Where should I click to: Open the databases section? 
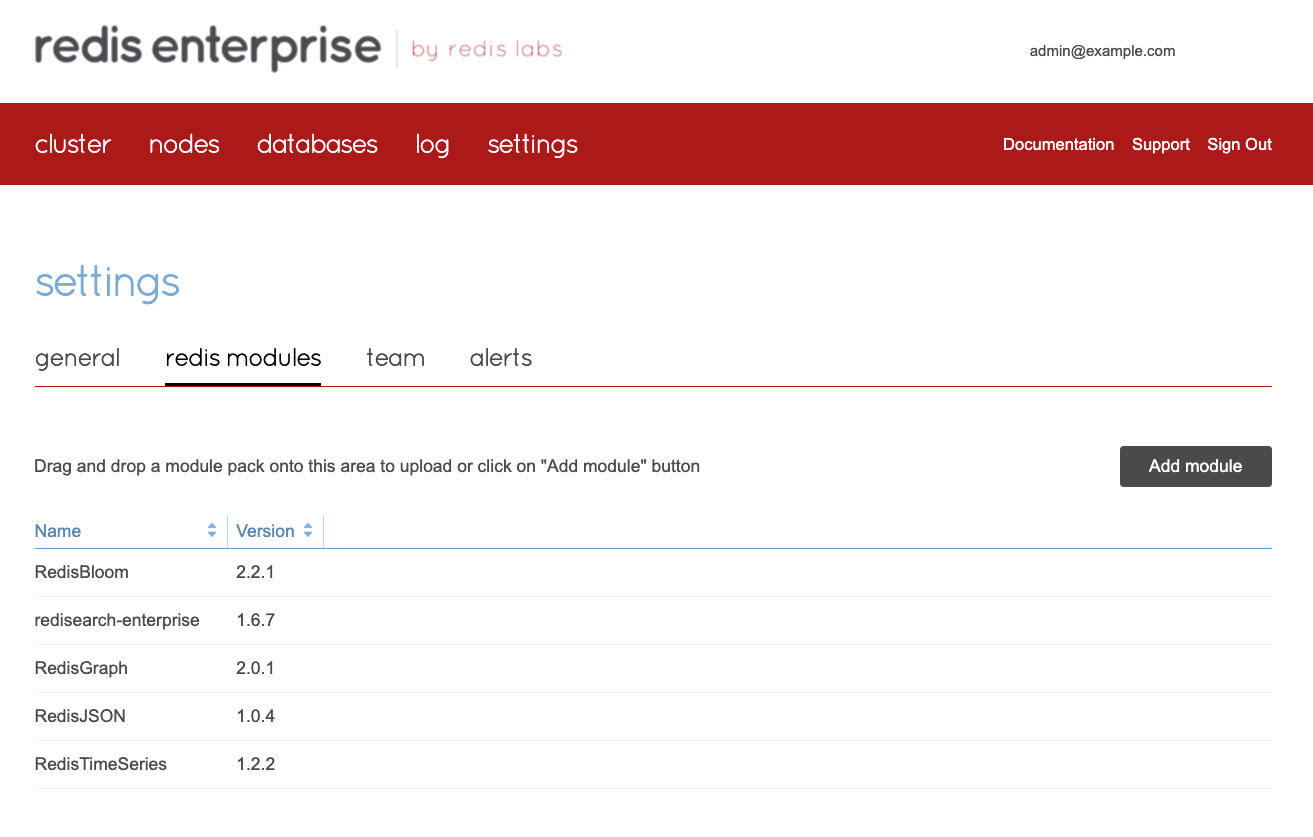point(317,144)
